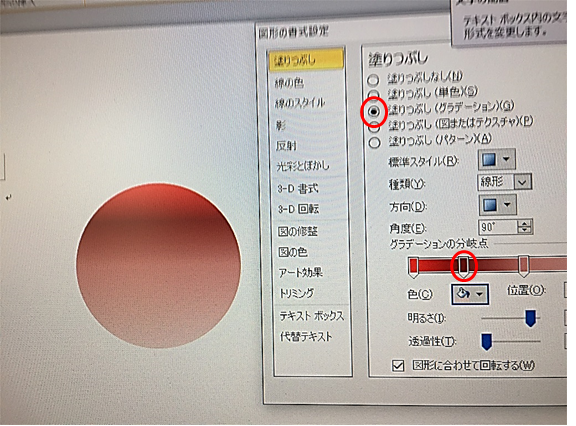Click the red gradient circle shape
Image resolution: width=576 pixels, height=426 pixels.
pyautogui.click(x=159, y=266)
